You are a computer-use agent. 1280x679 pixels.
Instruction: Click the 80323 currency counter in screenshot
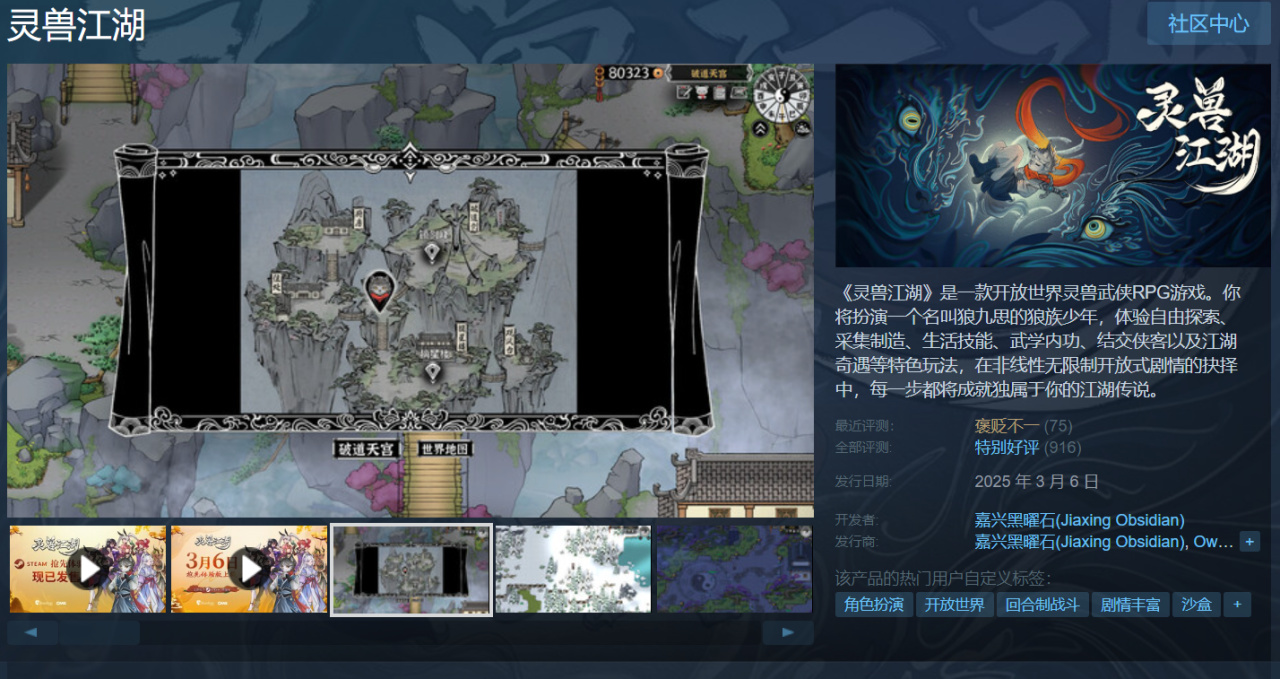[629, 73]
